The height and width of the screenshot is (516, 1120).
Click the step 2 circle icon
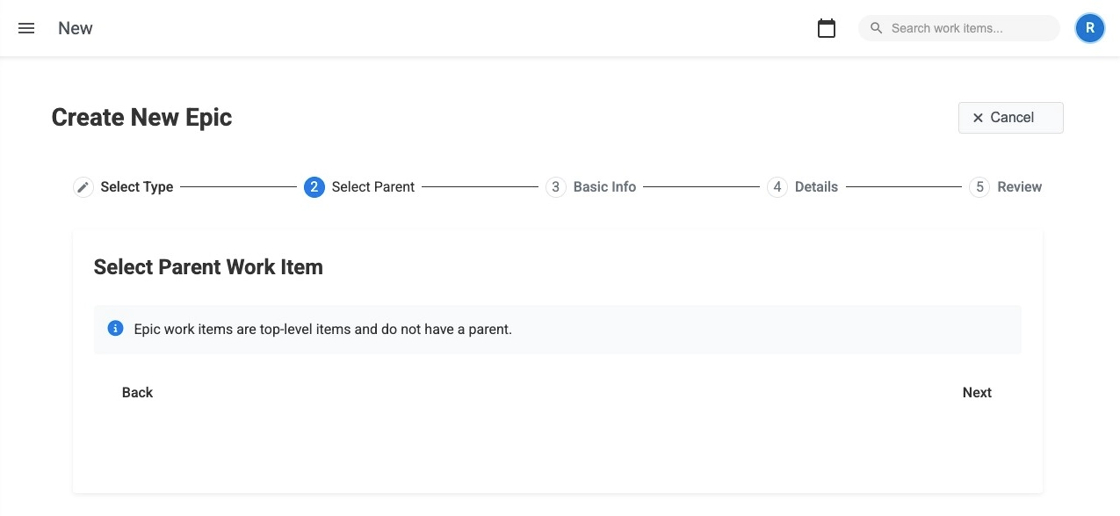[314, 187]
